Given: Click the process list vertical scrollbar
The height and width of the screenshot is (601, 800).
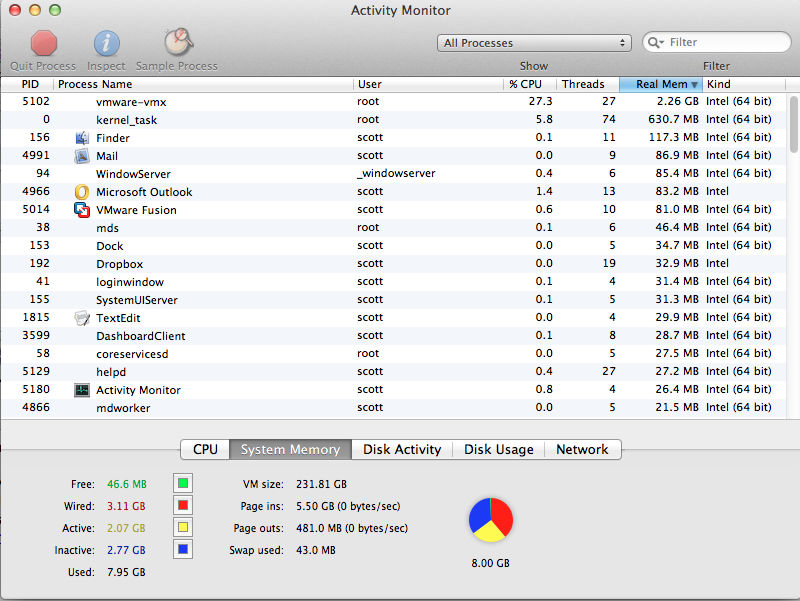Looking at the screenshot, I should pyautogui.click(x=793, y=125).
